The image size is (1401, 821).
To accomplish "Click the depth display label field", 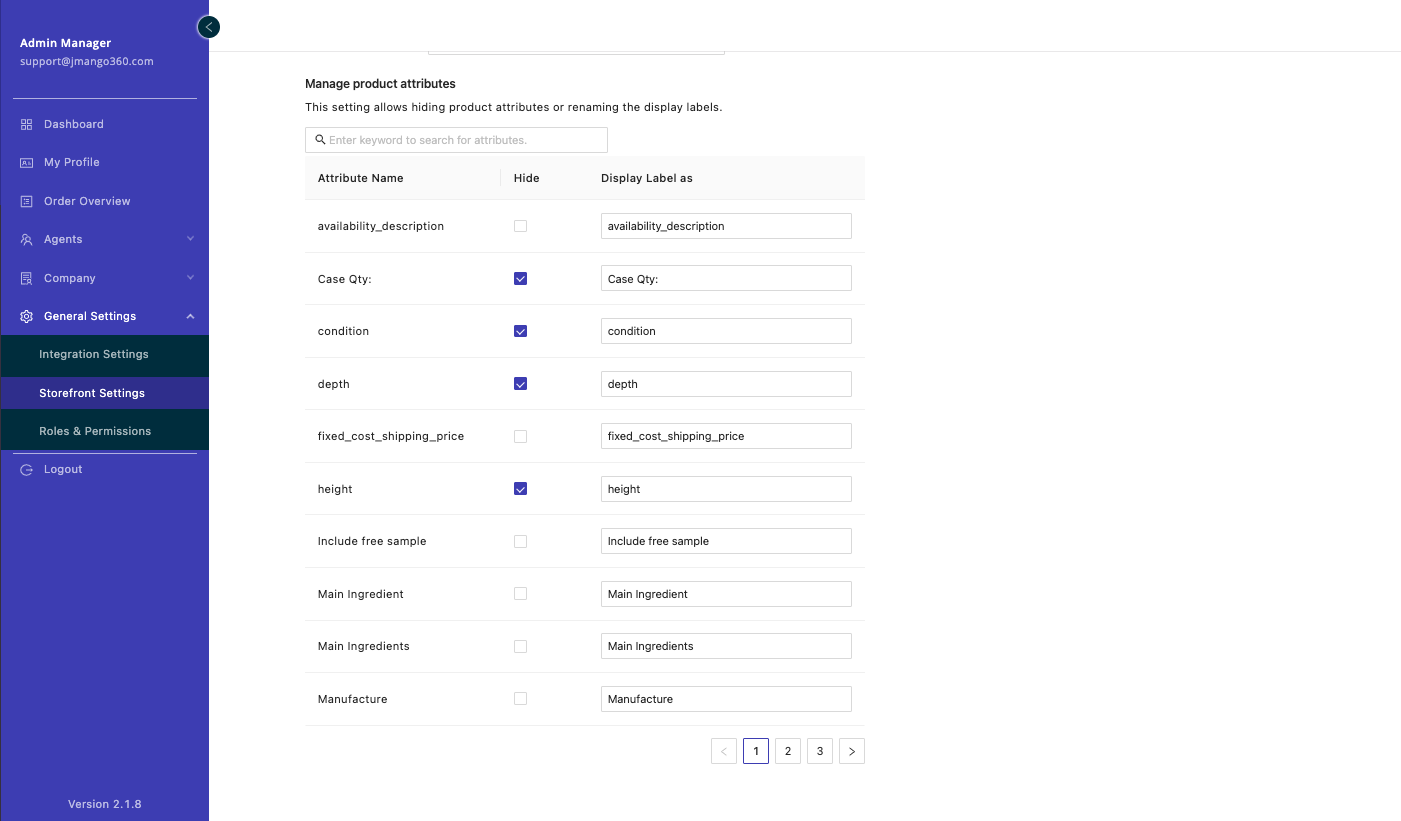I will (x=726, y=384).
